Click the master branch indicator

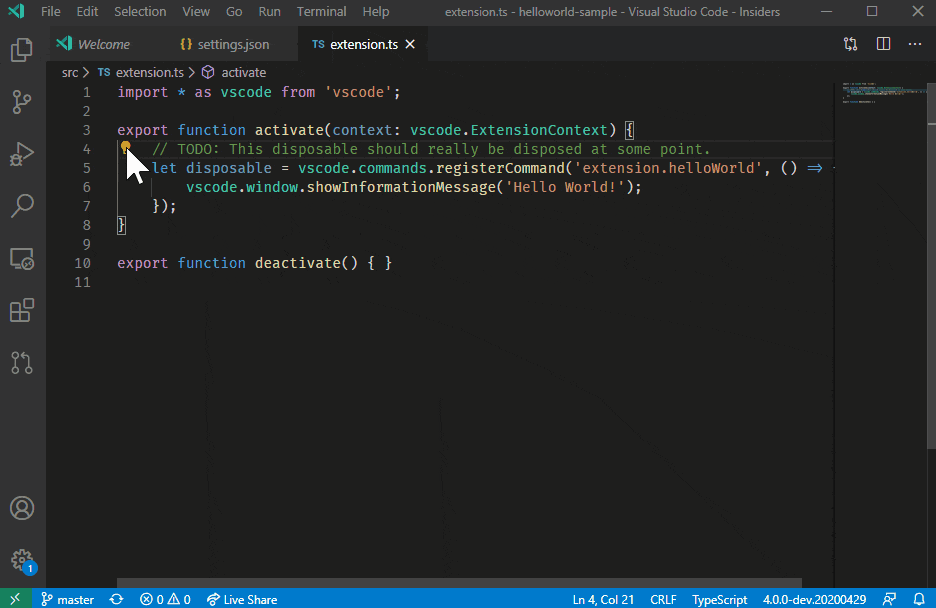coord(67,599)
